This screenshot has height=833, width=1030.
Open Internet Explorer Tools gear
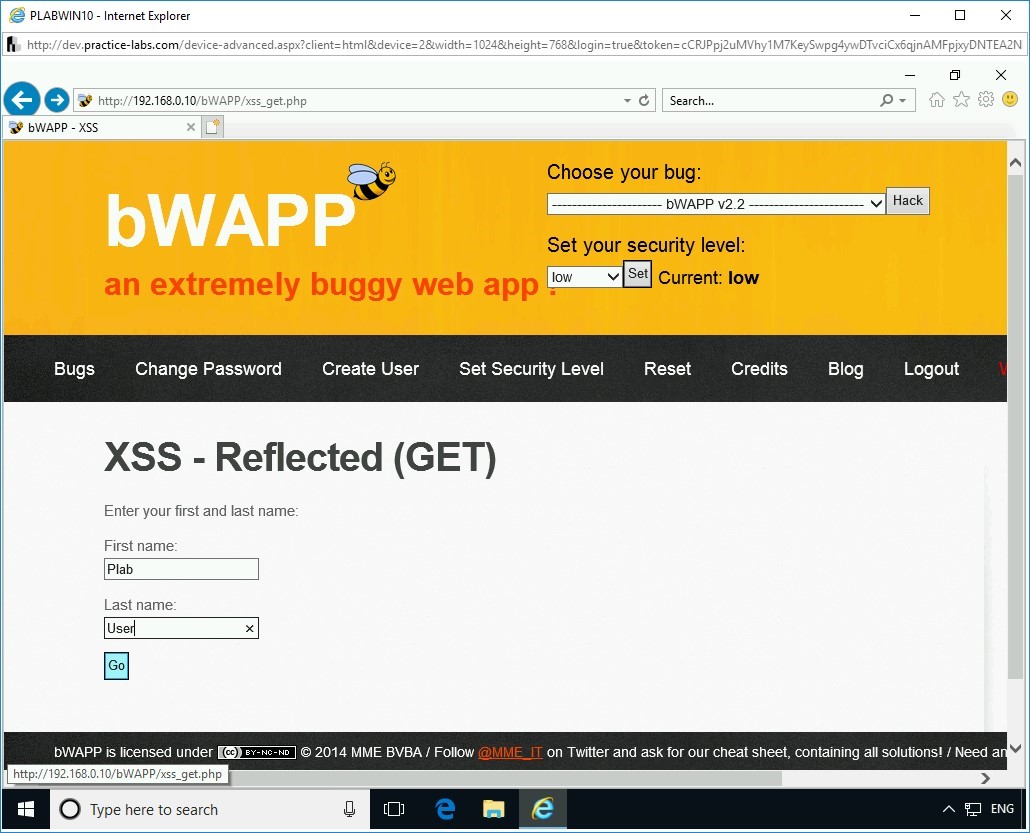[x=986, y=100]
